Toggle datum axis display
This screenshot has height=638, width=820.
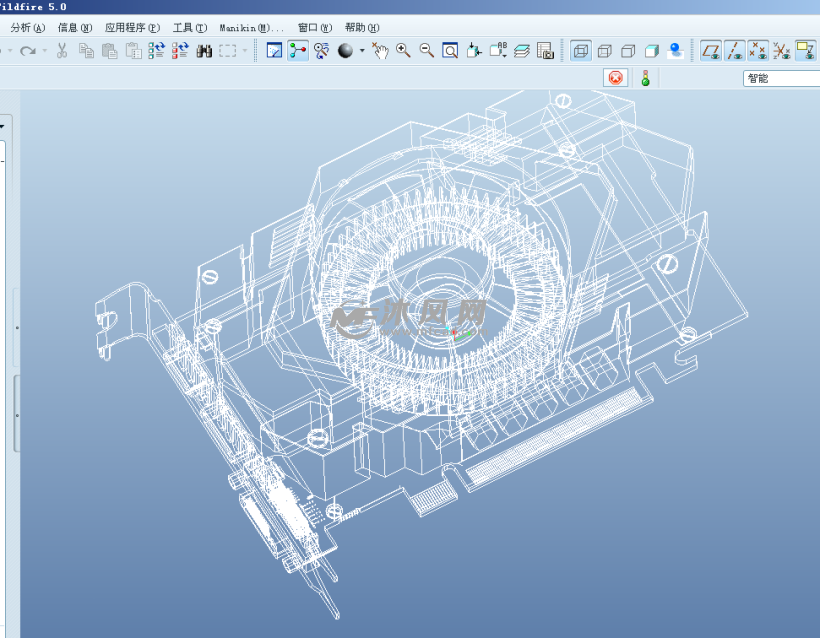[x=734, y=50]
